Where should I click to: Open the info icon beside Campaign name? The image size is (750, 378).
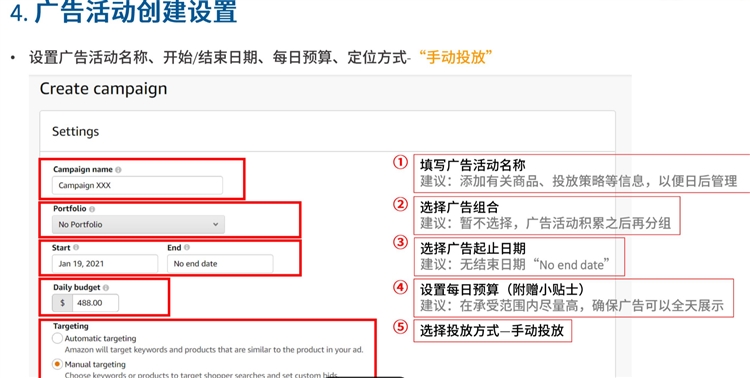tap(118, 169)
